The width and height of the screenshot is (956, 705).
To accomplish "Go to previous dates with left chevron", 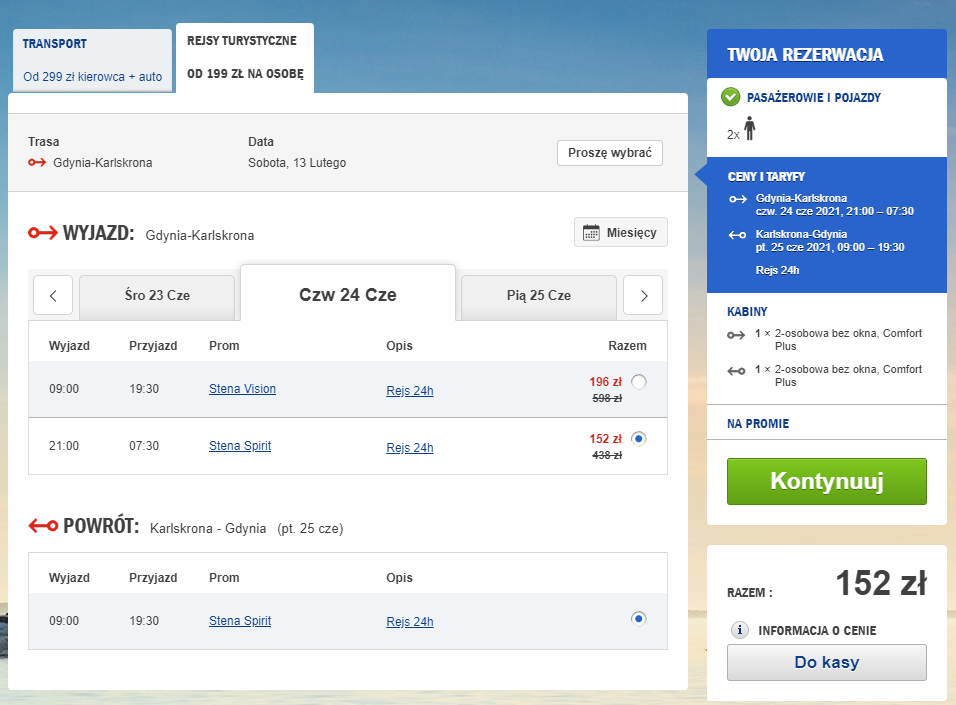I will click(53, 296).
